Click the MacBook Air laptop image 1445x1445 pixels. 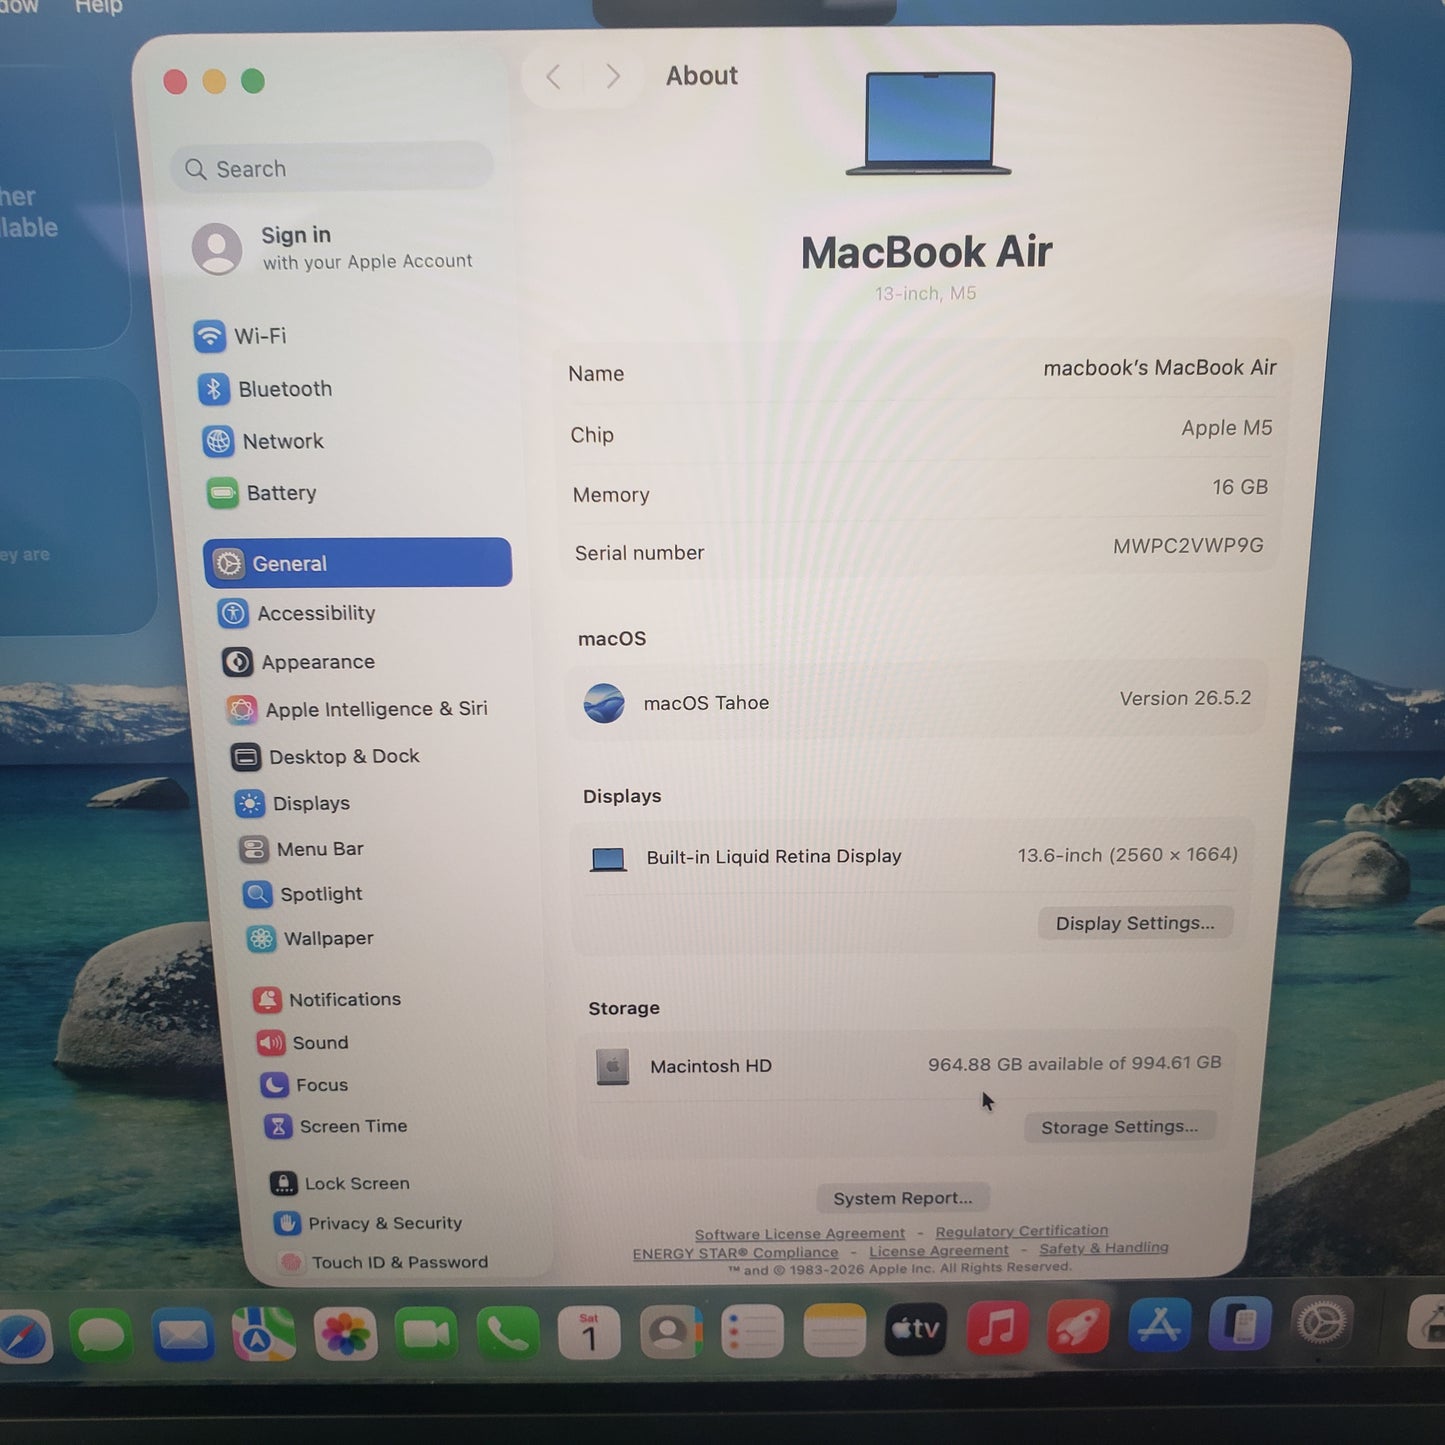(x=929, y=123)
